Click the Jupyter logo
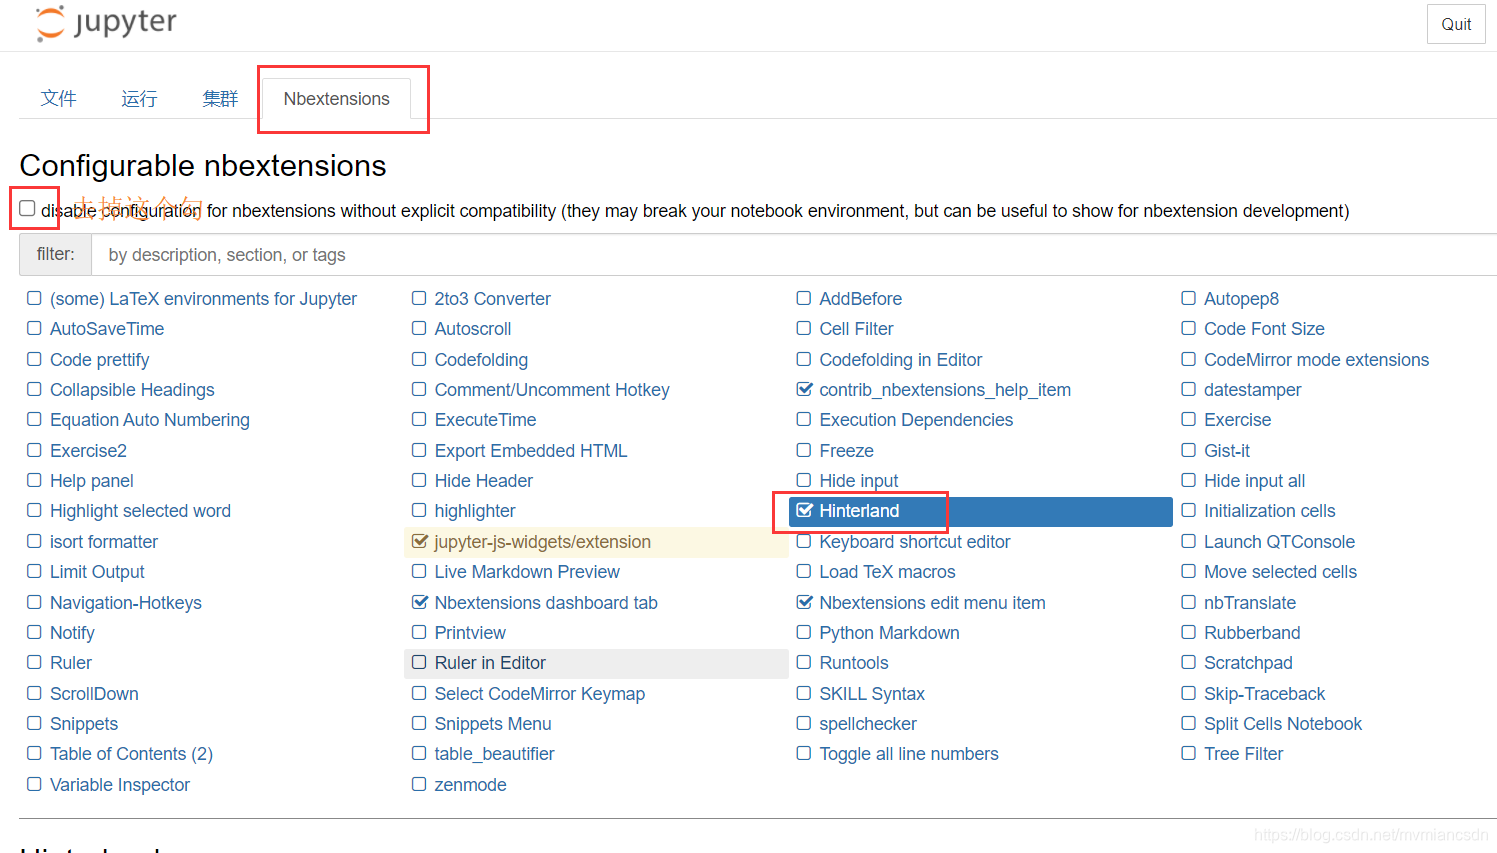Viewport: 1497px width, 853px height. click(106, 23)
